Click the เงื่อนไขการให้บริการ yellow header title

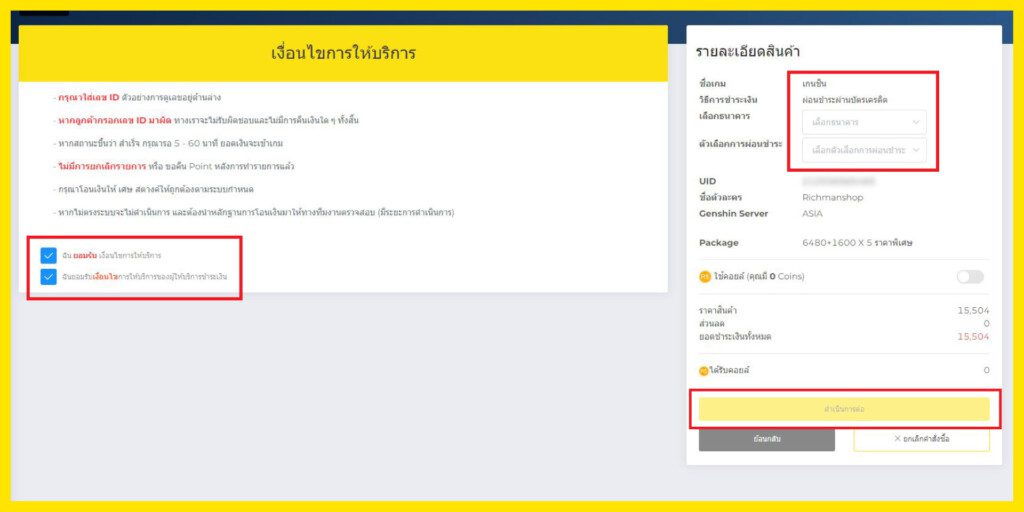(343, 53)
